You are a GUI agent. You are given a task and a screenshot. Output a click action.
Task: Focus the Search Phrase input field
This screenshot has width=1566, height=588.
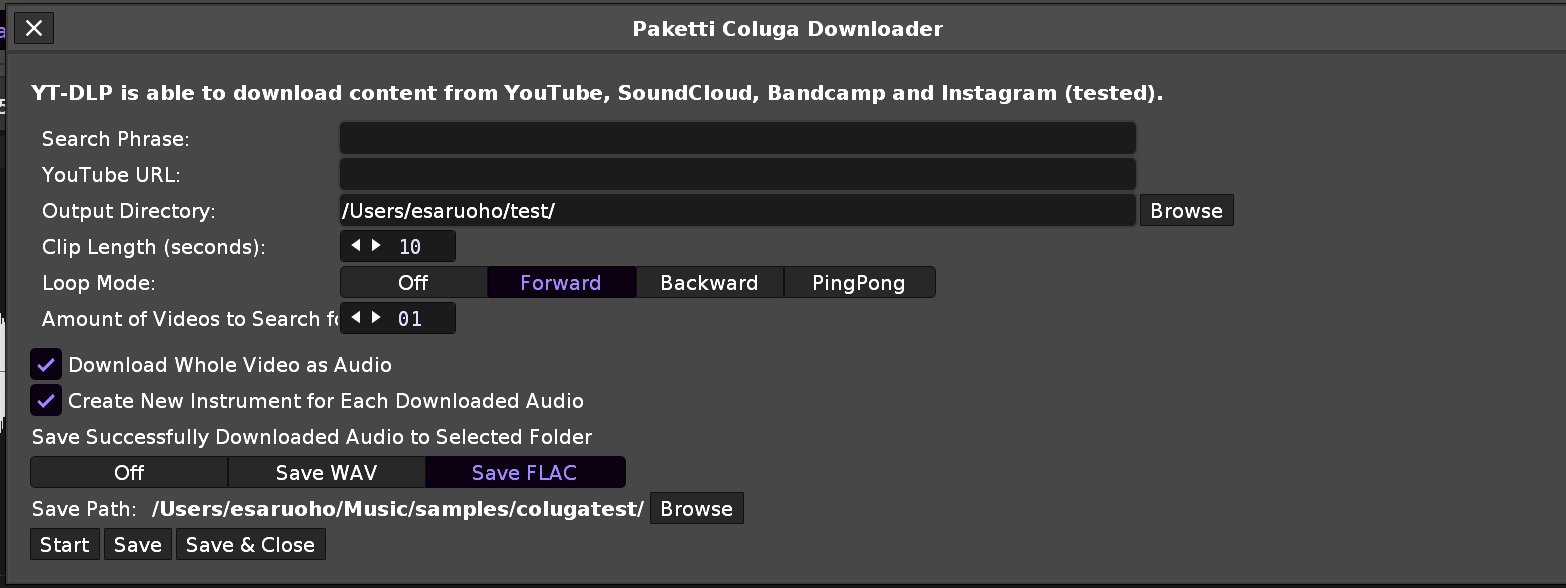[x=737, y=138]
